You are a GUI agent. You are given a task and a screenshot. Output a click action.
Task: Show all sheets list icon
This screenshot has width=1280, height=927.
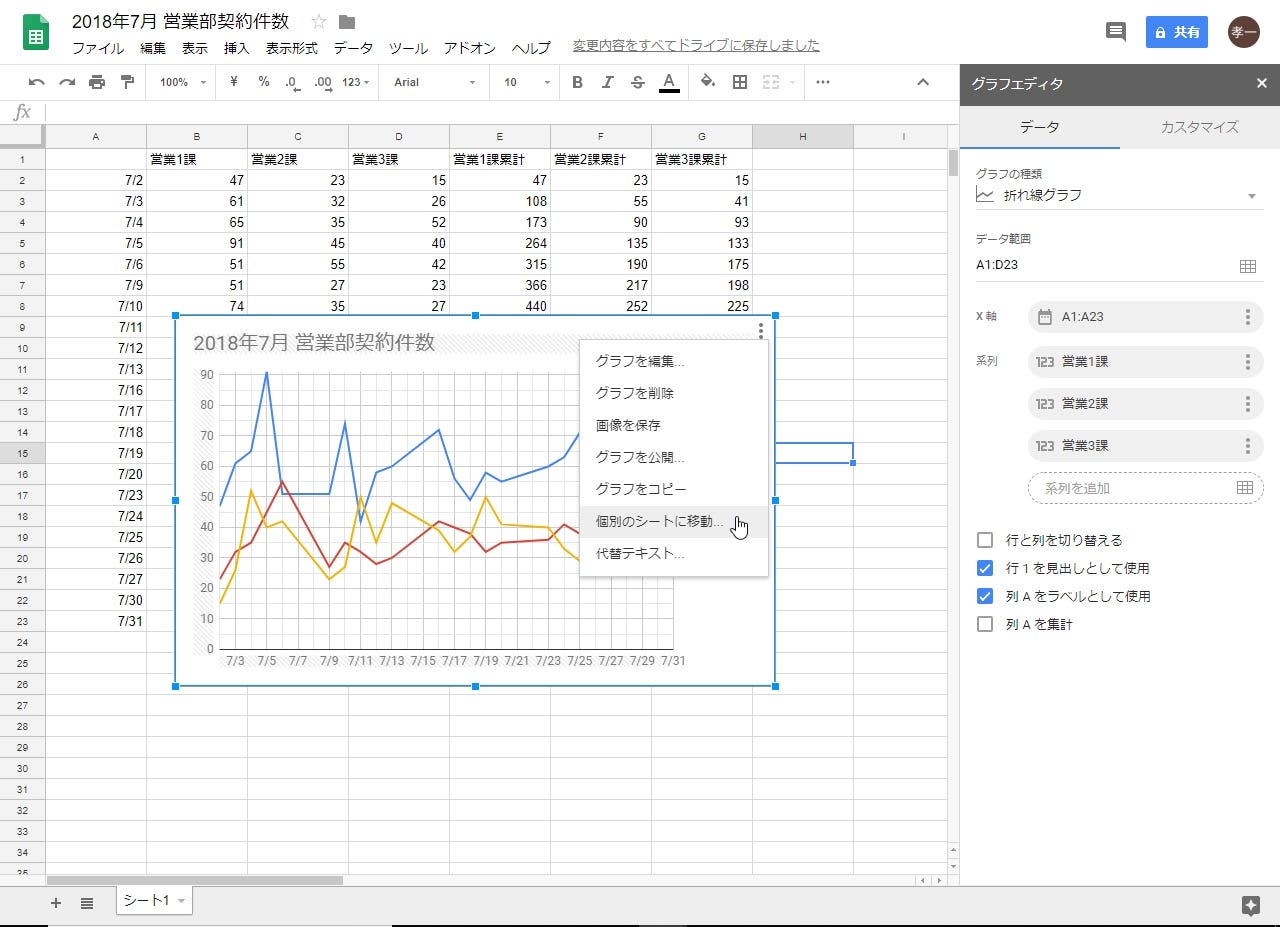[x=87, y=903]
